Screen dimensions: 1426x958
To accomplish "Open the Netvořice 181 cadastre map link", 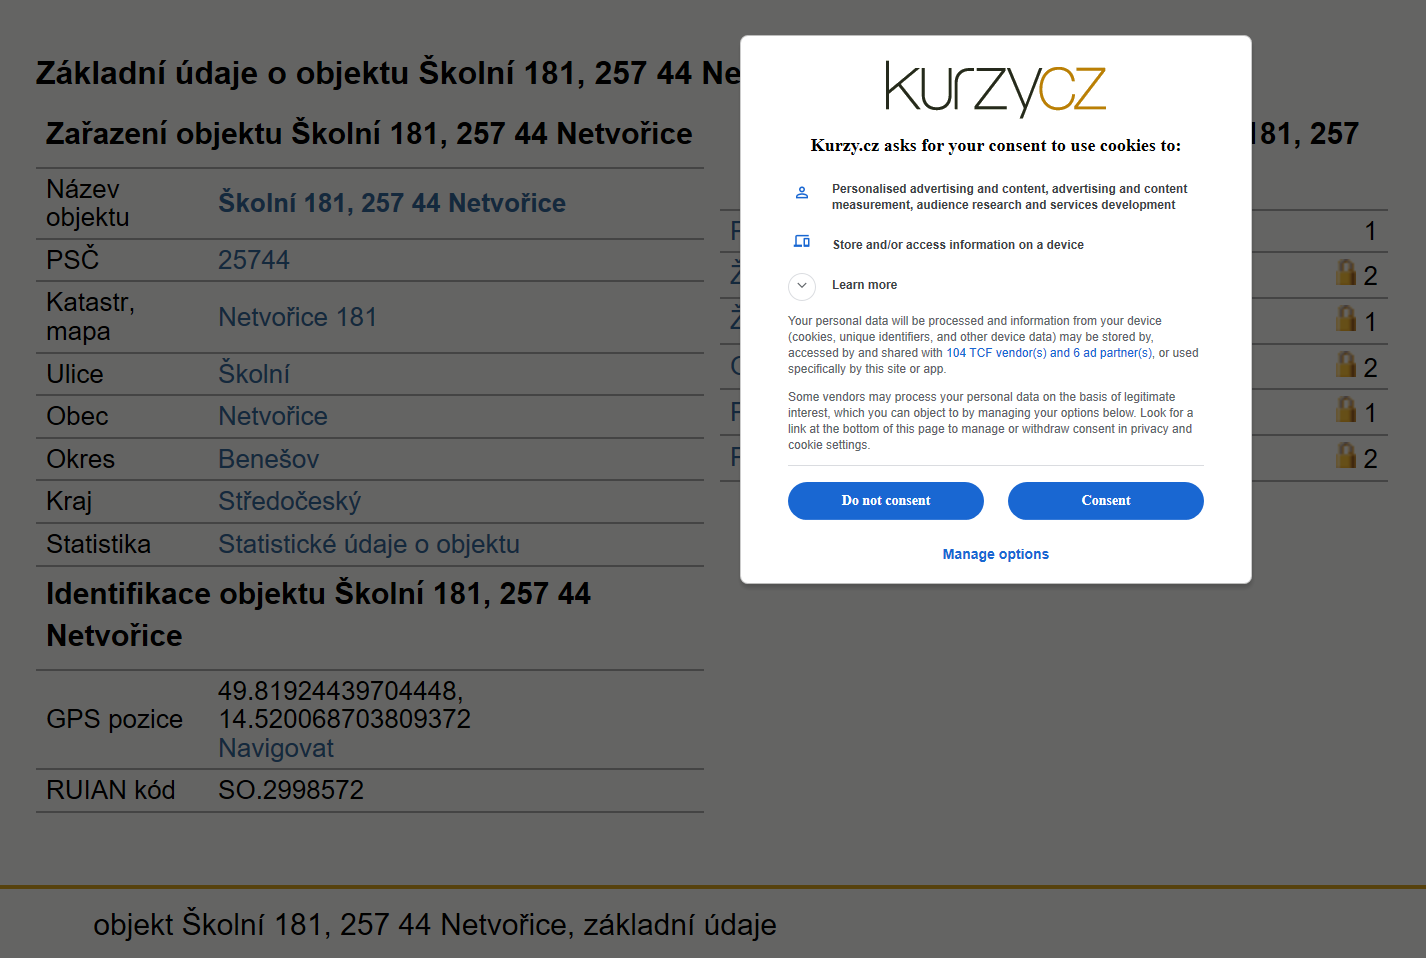I will click(298, 317).
